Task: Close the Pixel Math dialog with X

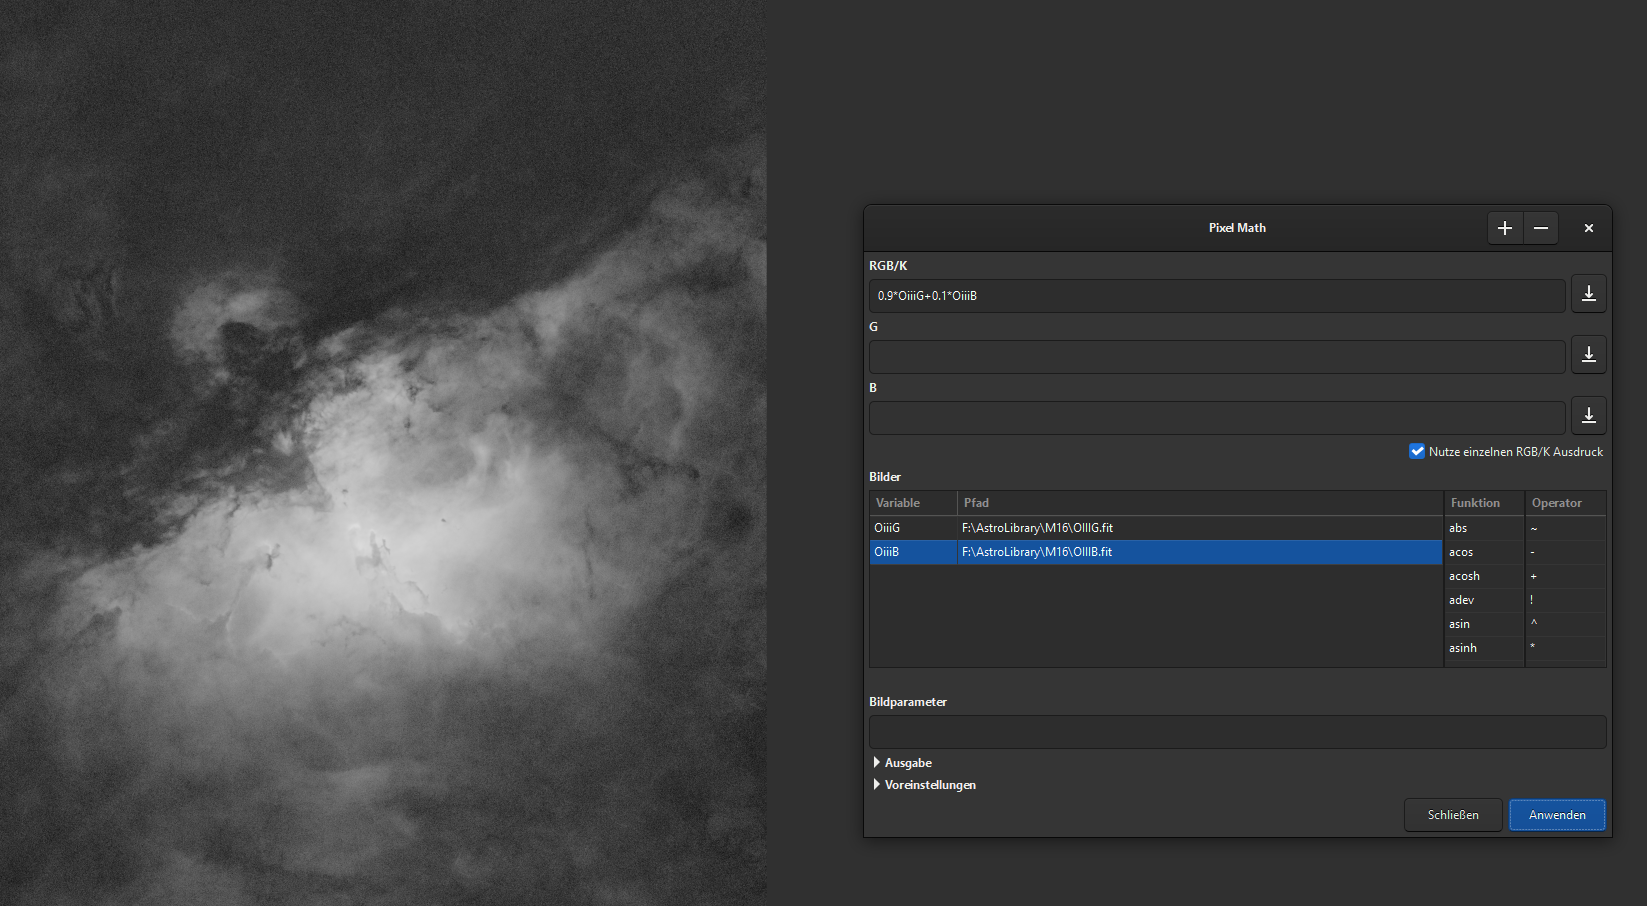Action: (1589, 228)
